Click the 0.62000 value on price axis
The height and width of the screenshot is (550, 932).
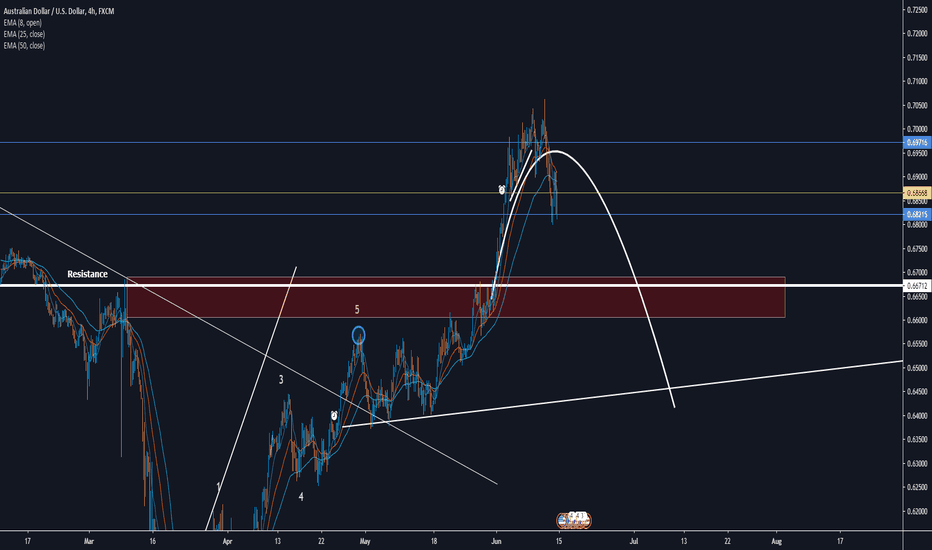tap(917, 511)
